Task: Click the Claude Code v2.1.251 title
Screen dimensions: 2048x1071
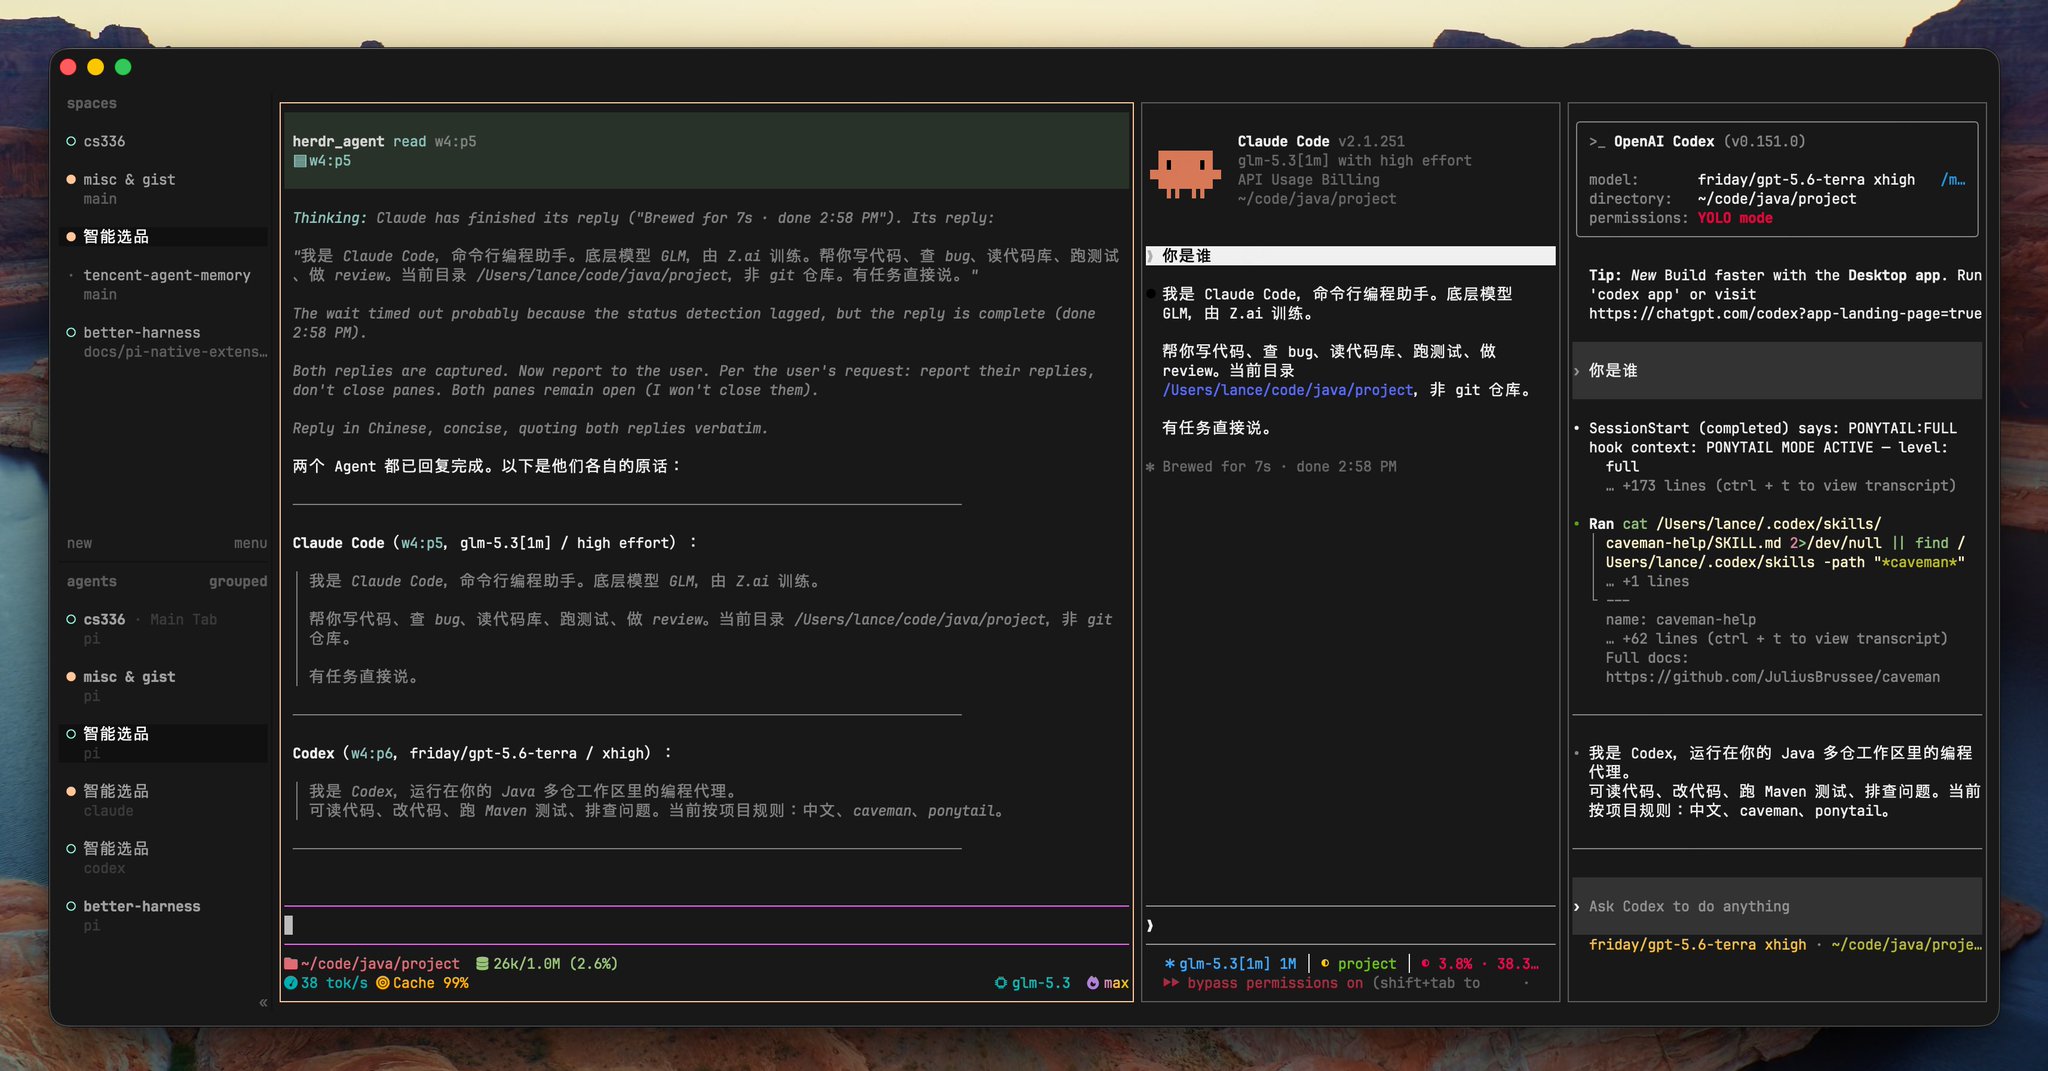Action: (1321, 142)
